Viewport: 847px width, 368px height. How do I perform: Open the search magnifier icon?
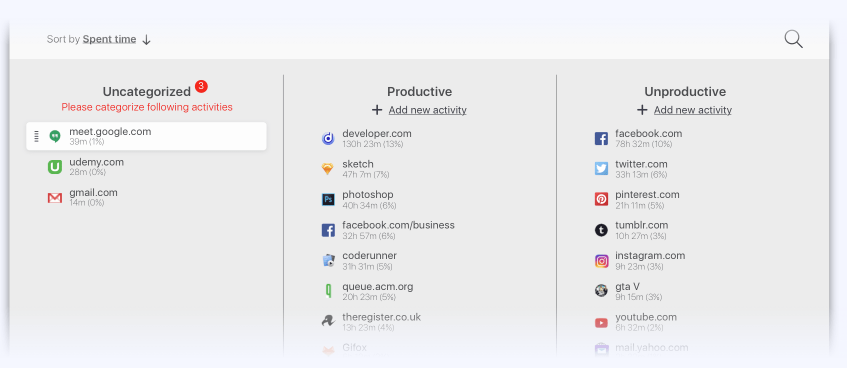pos(793,39)
